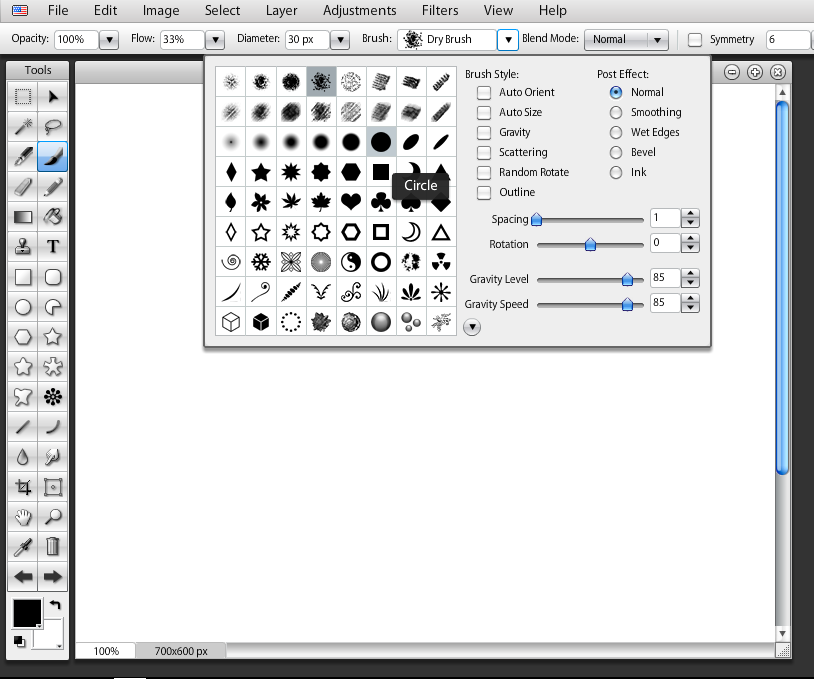Click the Gravity Speed slider handle

pyautogui.click(x=627, y=304)
